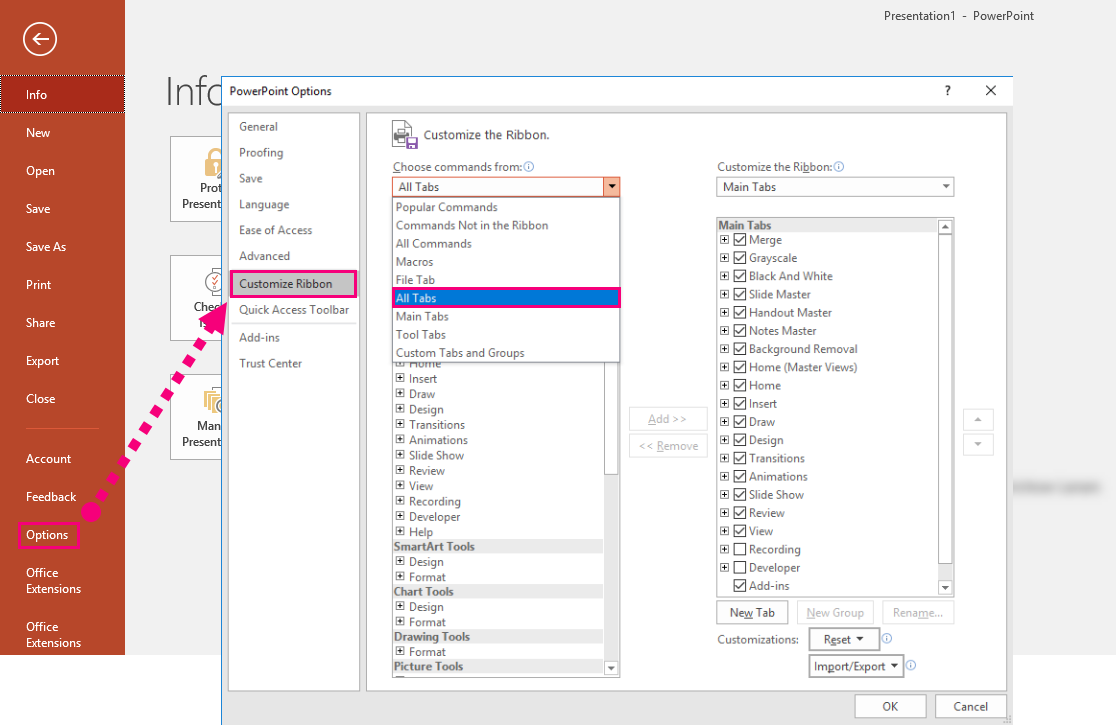Open the Reset dropdown button
The image size is (1116, 725).
(x=844, y=640)
